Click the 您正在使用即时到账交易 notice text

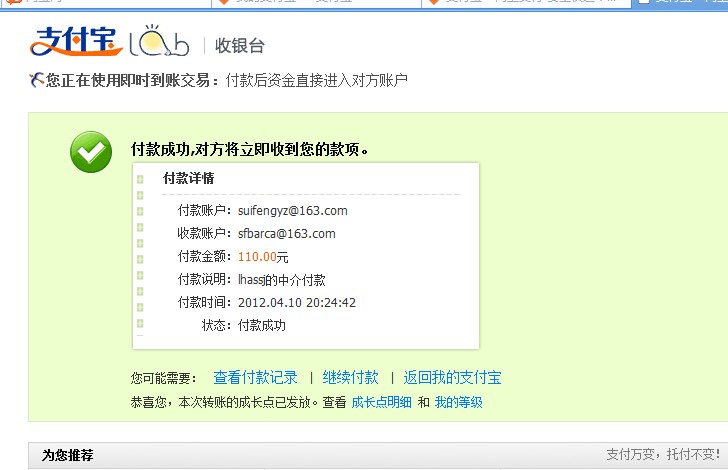(132, 80)
